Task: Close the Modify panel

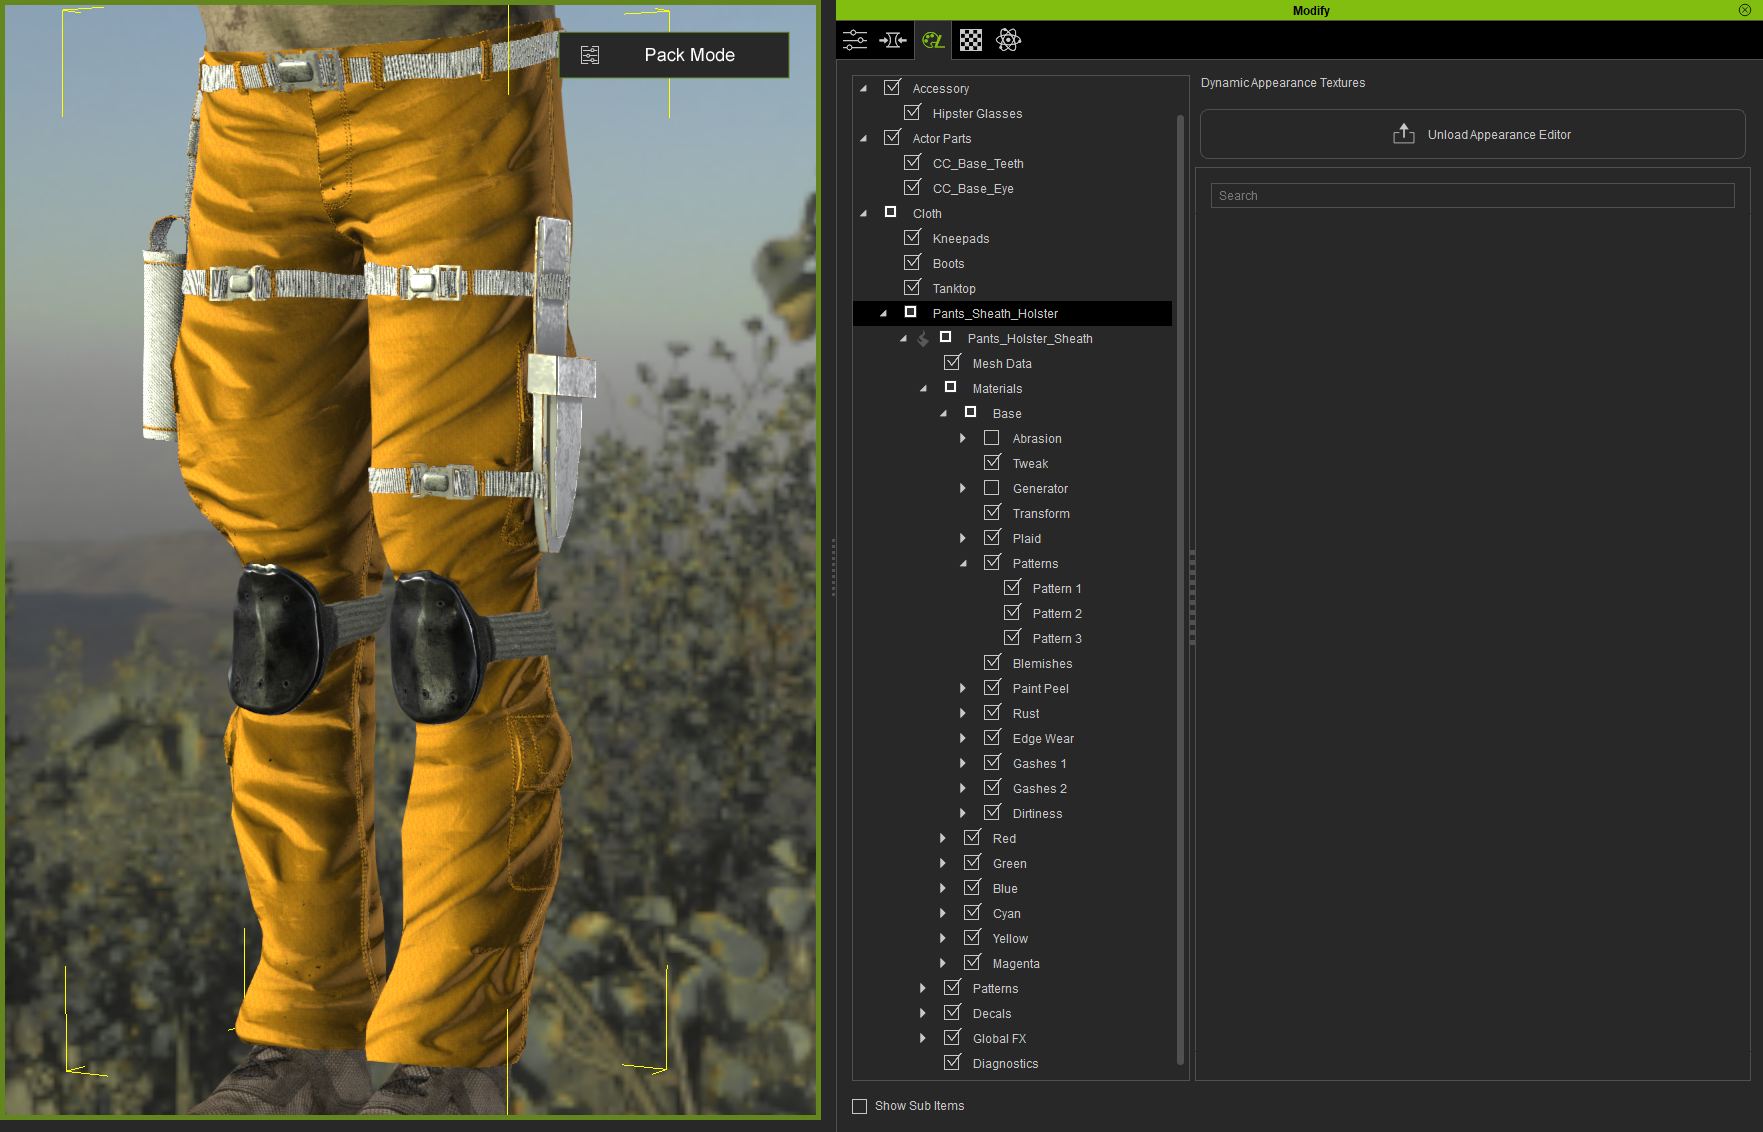Action: [x=1745, y=10]
